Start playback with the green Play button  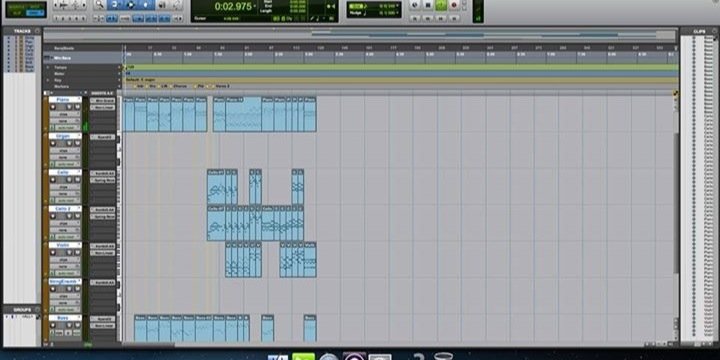(441, 5)
